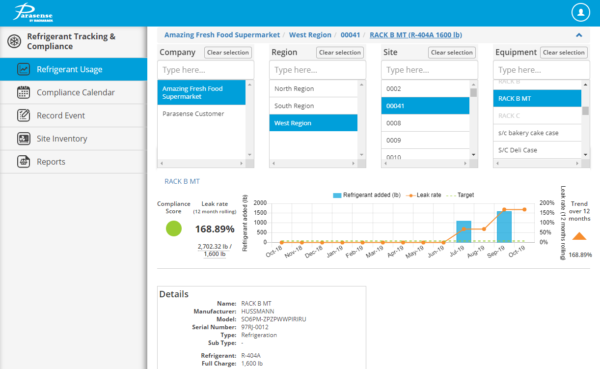Collapse the filter panel with chevron
Screen dimensions: 600x369
point(579,35)
